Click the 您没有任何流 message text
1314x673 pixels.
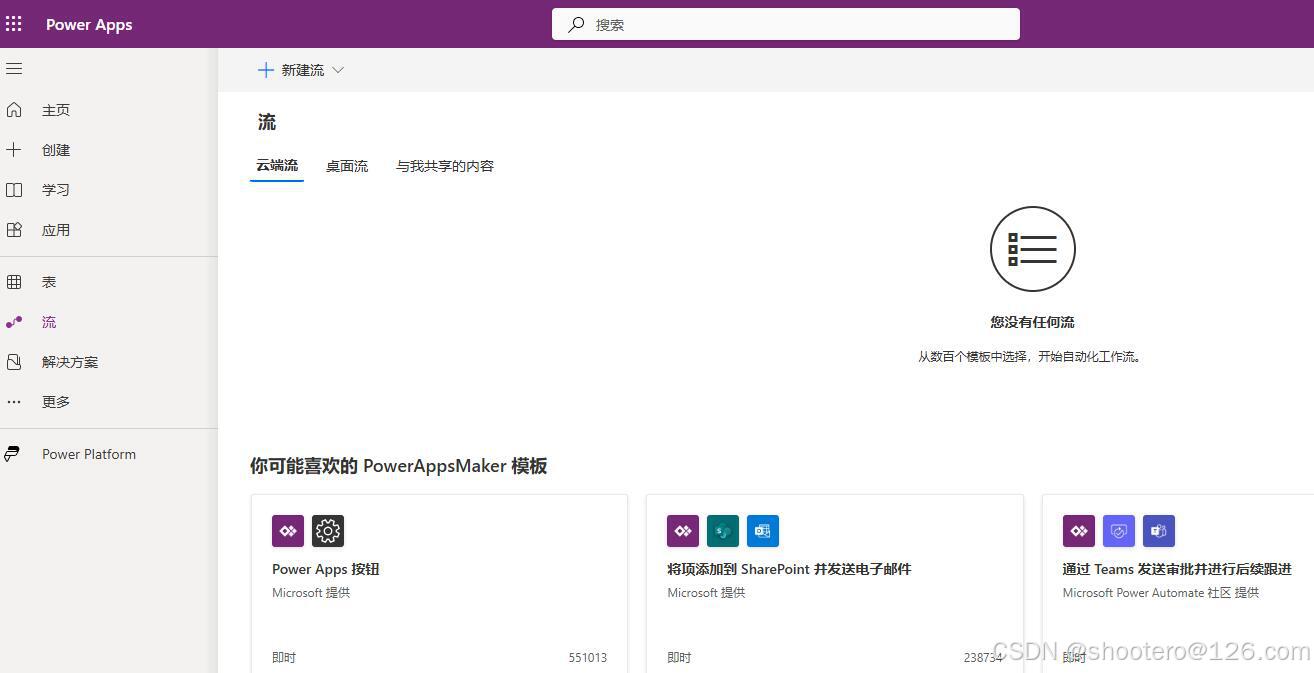(x=1033, y=322)
